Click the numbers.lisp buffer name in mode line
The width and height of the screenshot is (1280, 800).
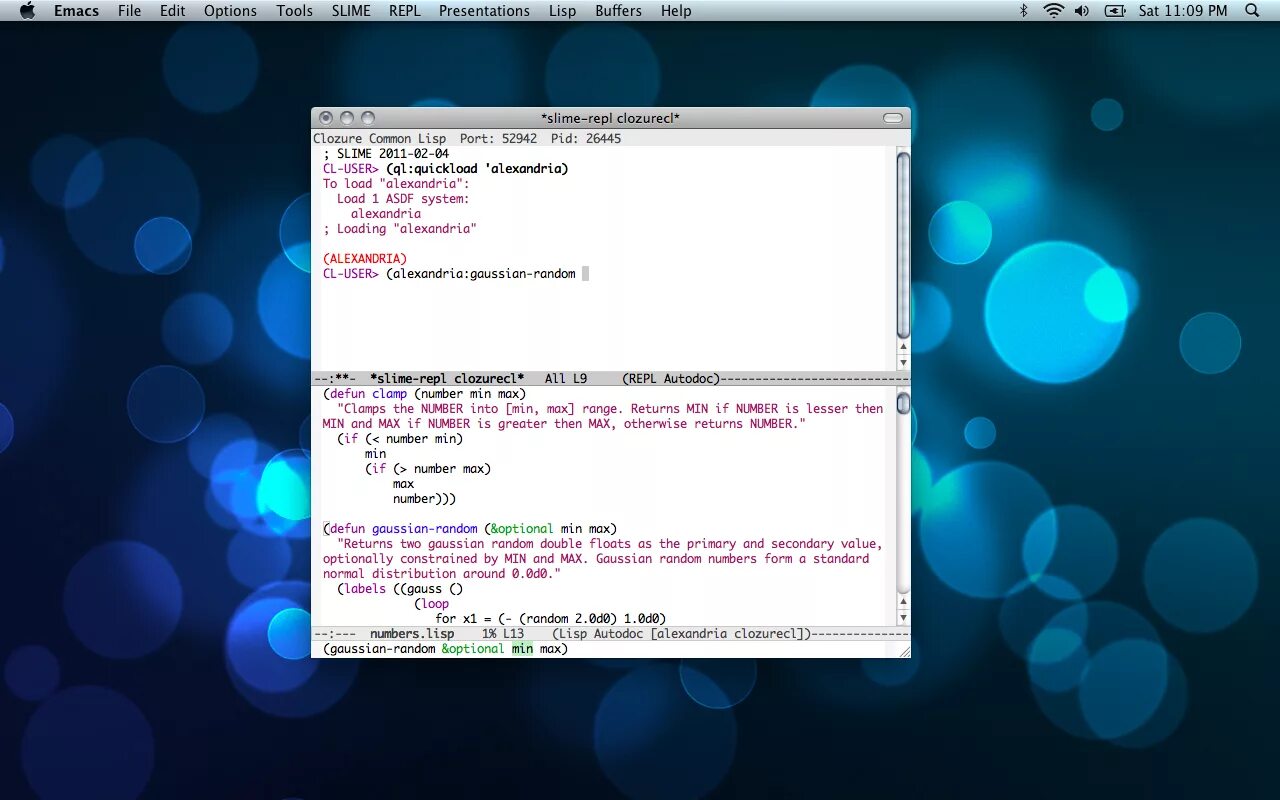(412, 634)
